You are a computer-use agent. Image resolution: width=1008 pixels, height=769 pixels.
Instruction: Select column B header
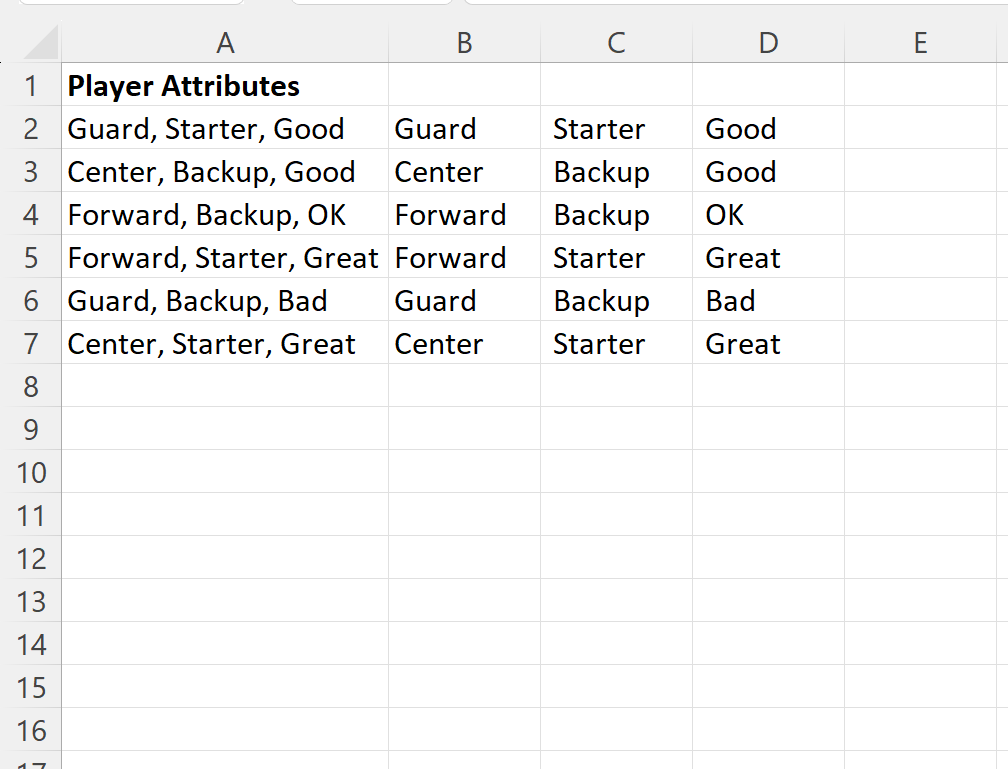tap(464, 42)
